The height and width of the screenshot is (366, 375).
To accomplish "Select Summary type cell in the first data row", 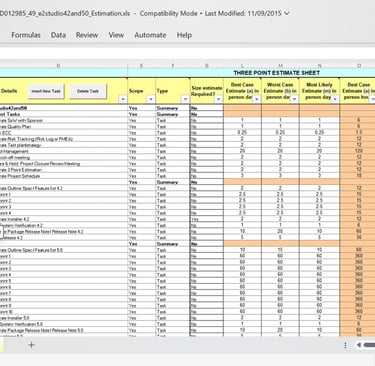I will pyautogui.click(x=172, y=108).
